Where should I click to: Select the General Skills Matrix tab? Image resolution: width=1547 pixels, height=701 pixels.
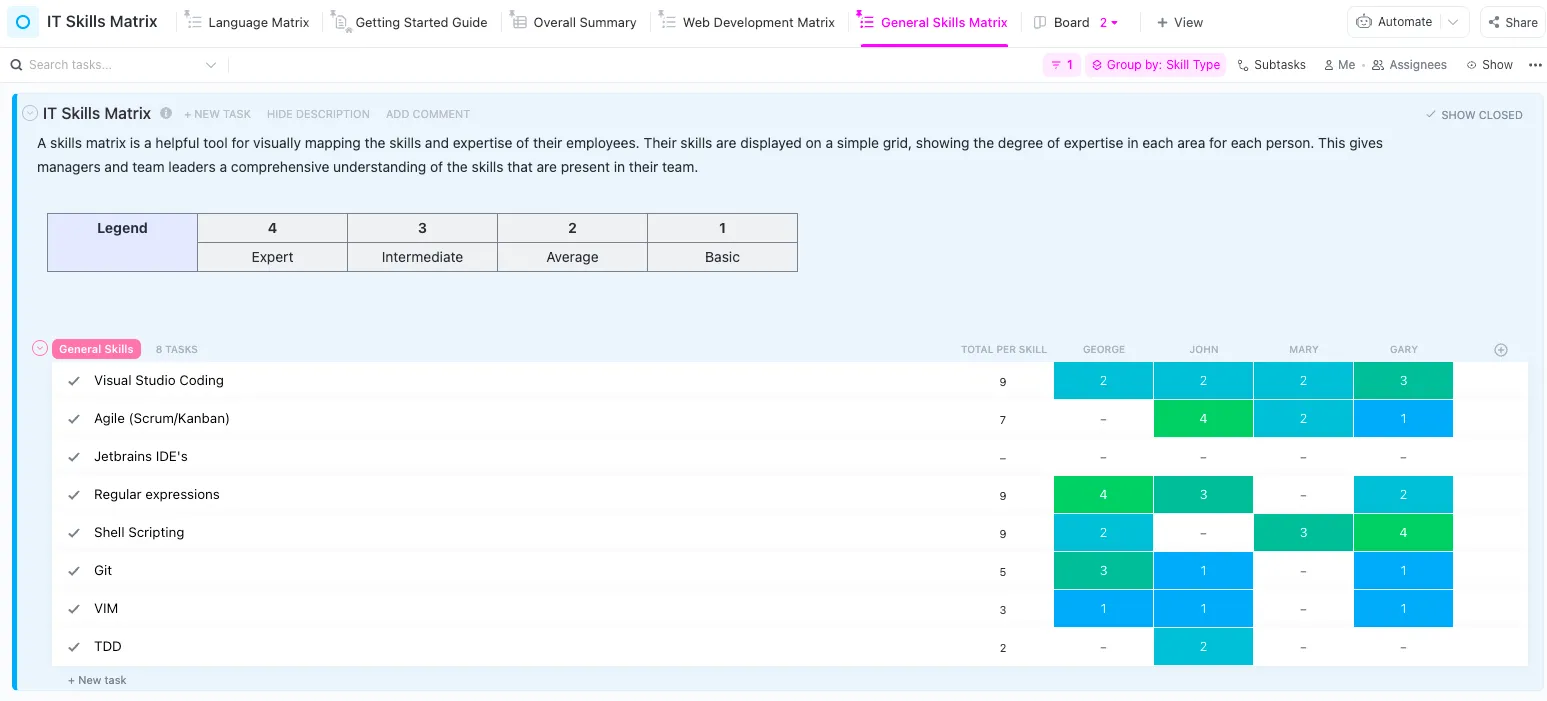[x=932, y=22]
